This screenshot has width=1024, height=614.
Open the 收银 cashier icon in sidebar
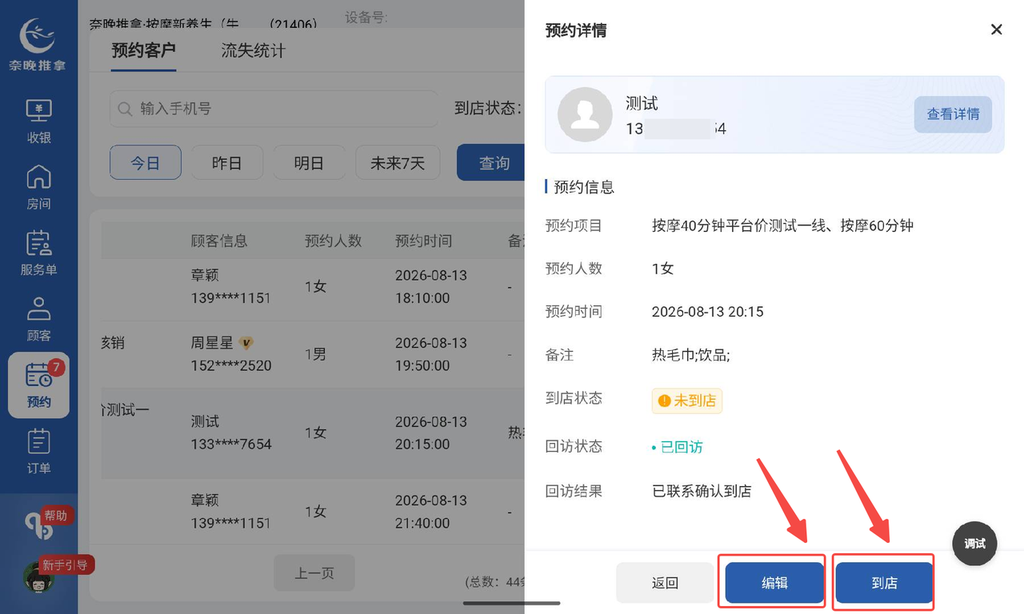point(39,121)
